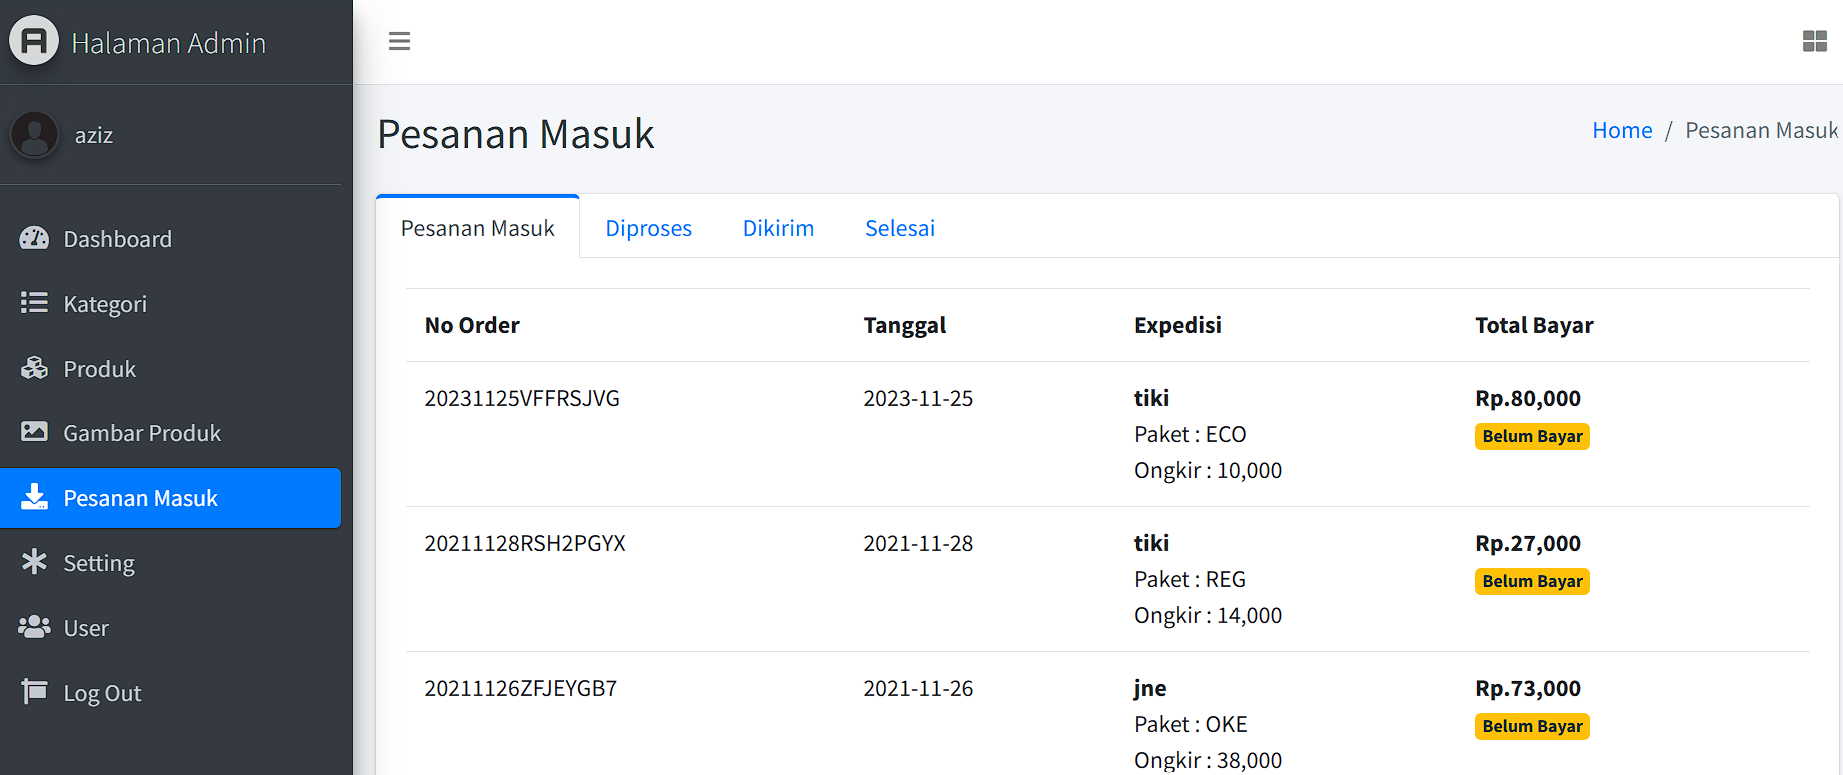Click the Produk cubes icon
This screenshot has height=775, width=1843.
pos(34,368)
